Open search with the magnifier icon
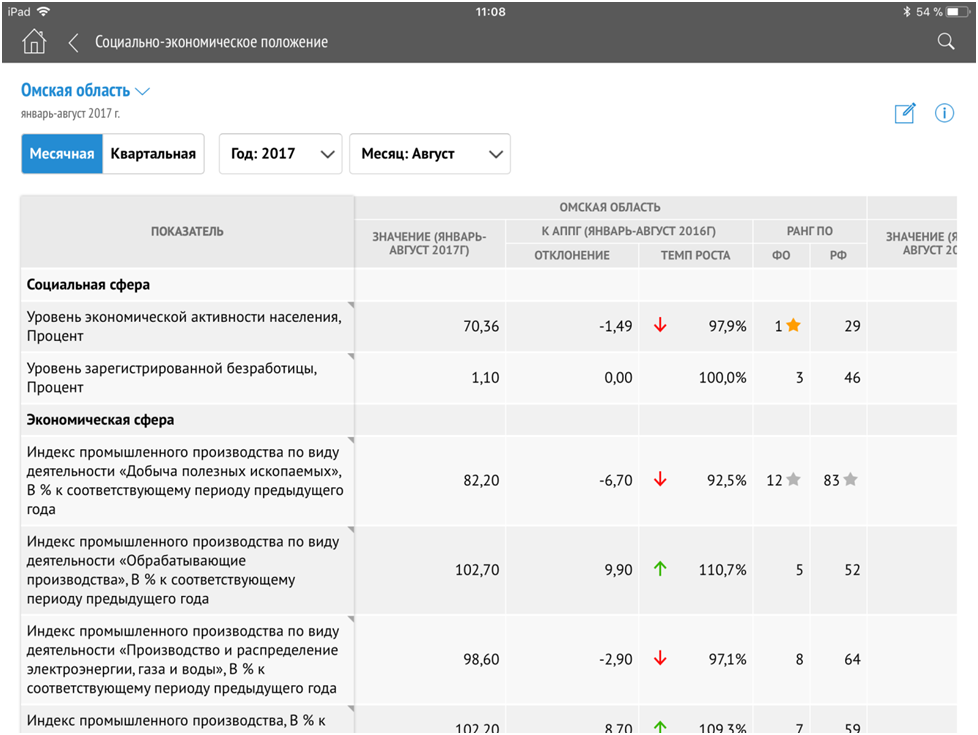Image resolution: width=978 pixels, height=735 pixels. 945,42
